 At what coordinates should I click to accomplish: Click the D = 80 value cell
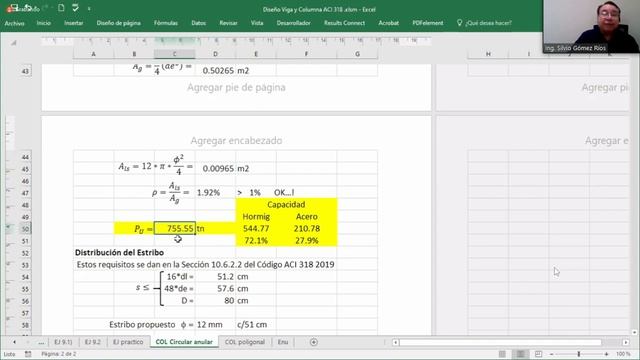coord(215,301)
